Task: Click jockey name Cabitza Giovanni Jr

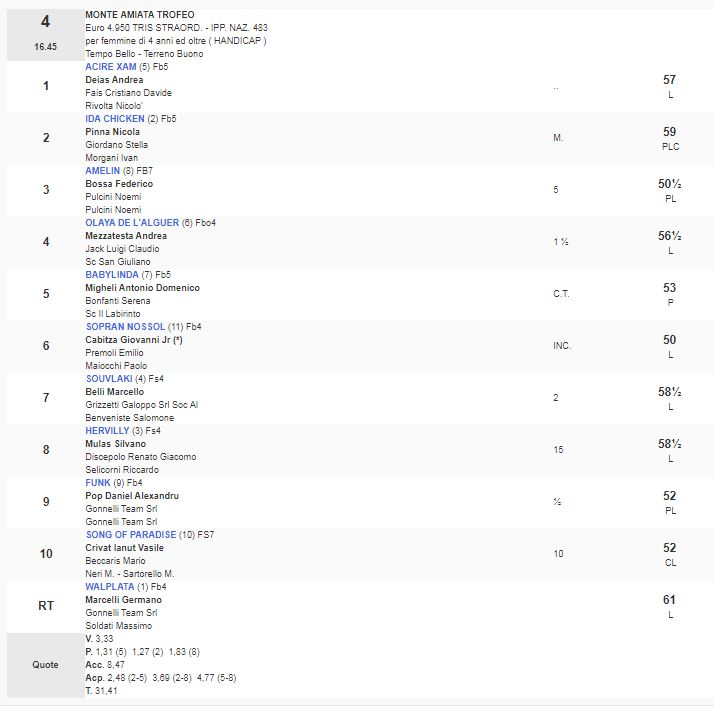Action: click(x=133, y=340)
